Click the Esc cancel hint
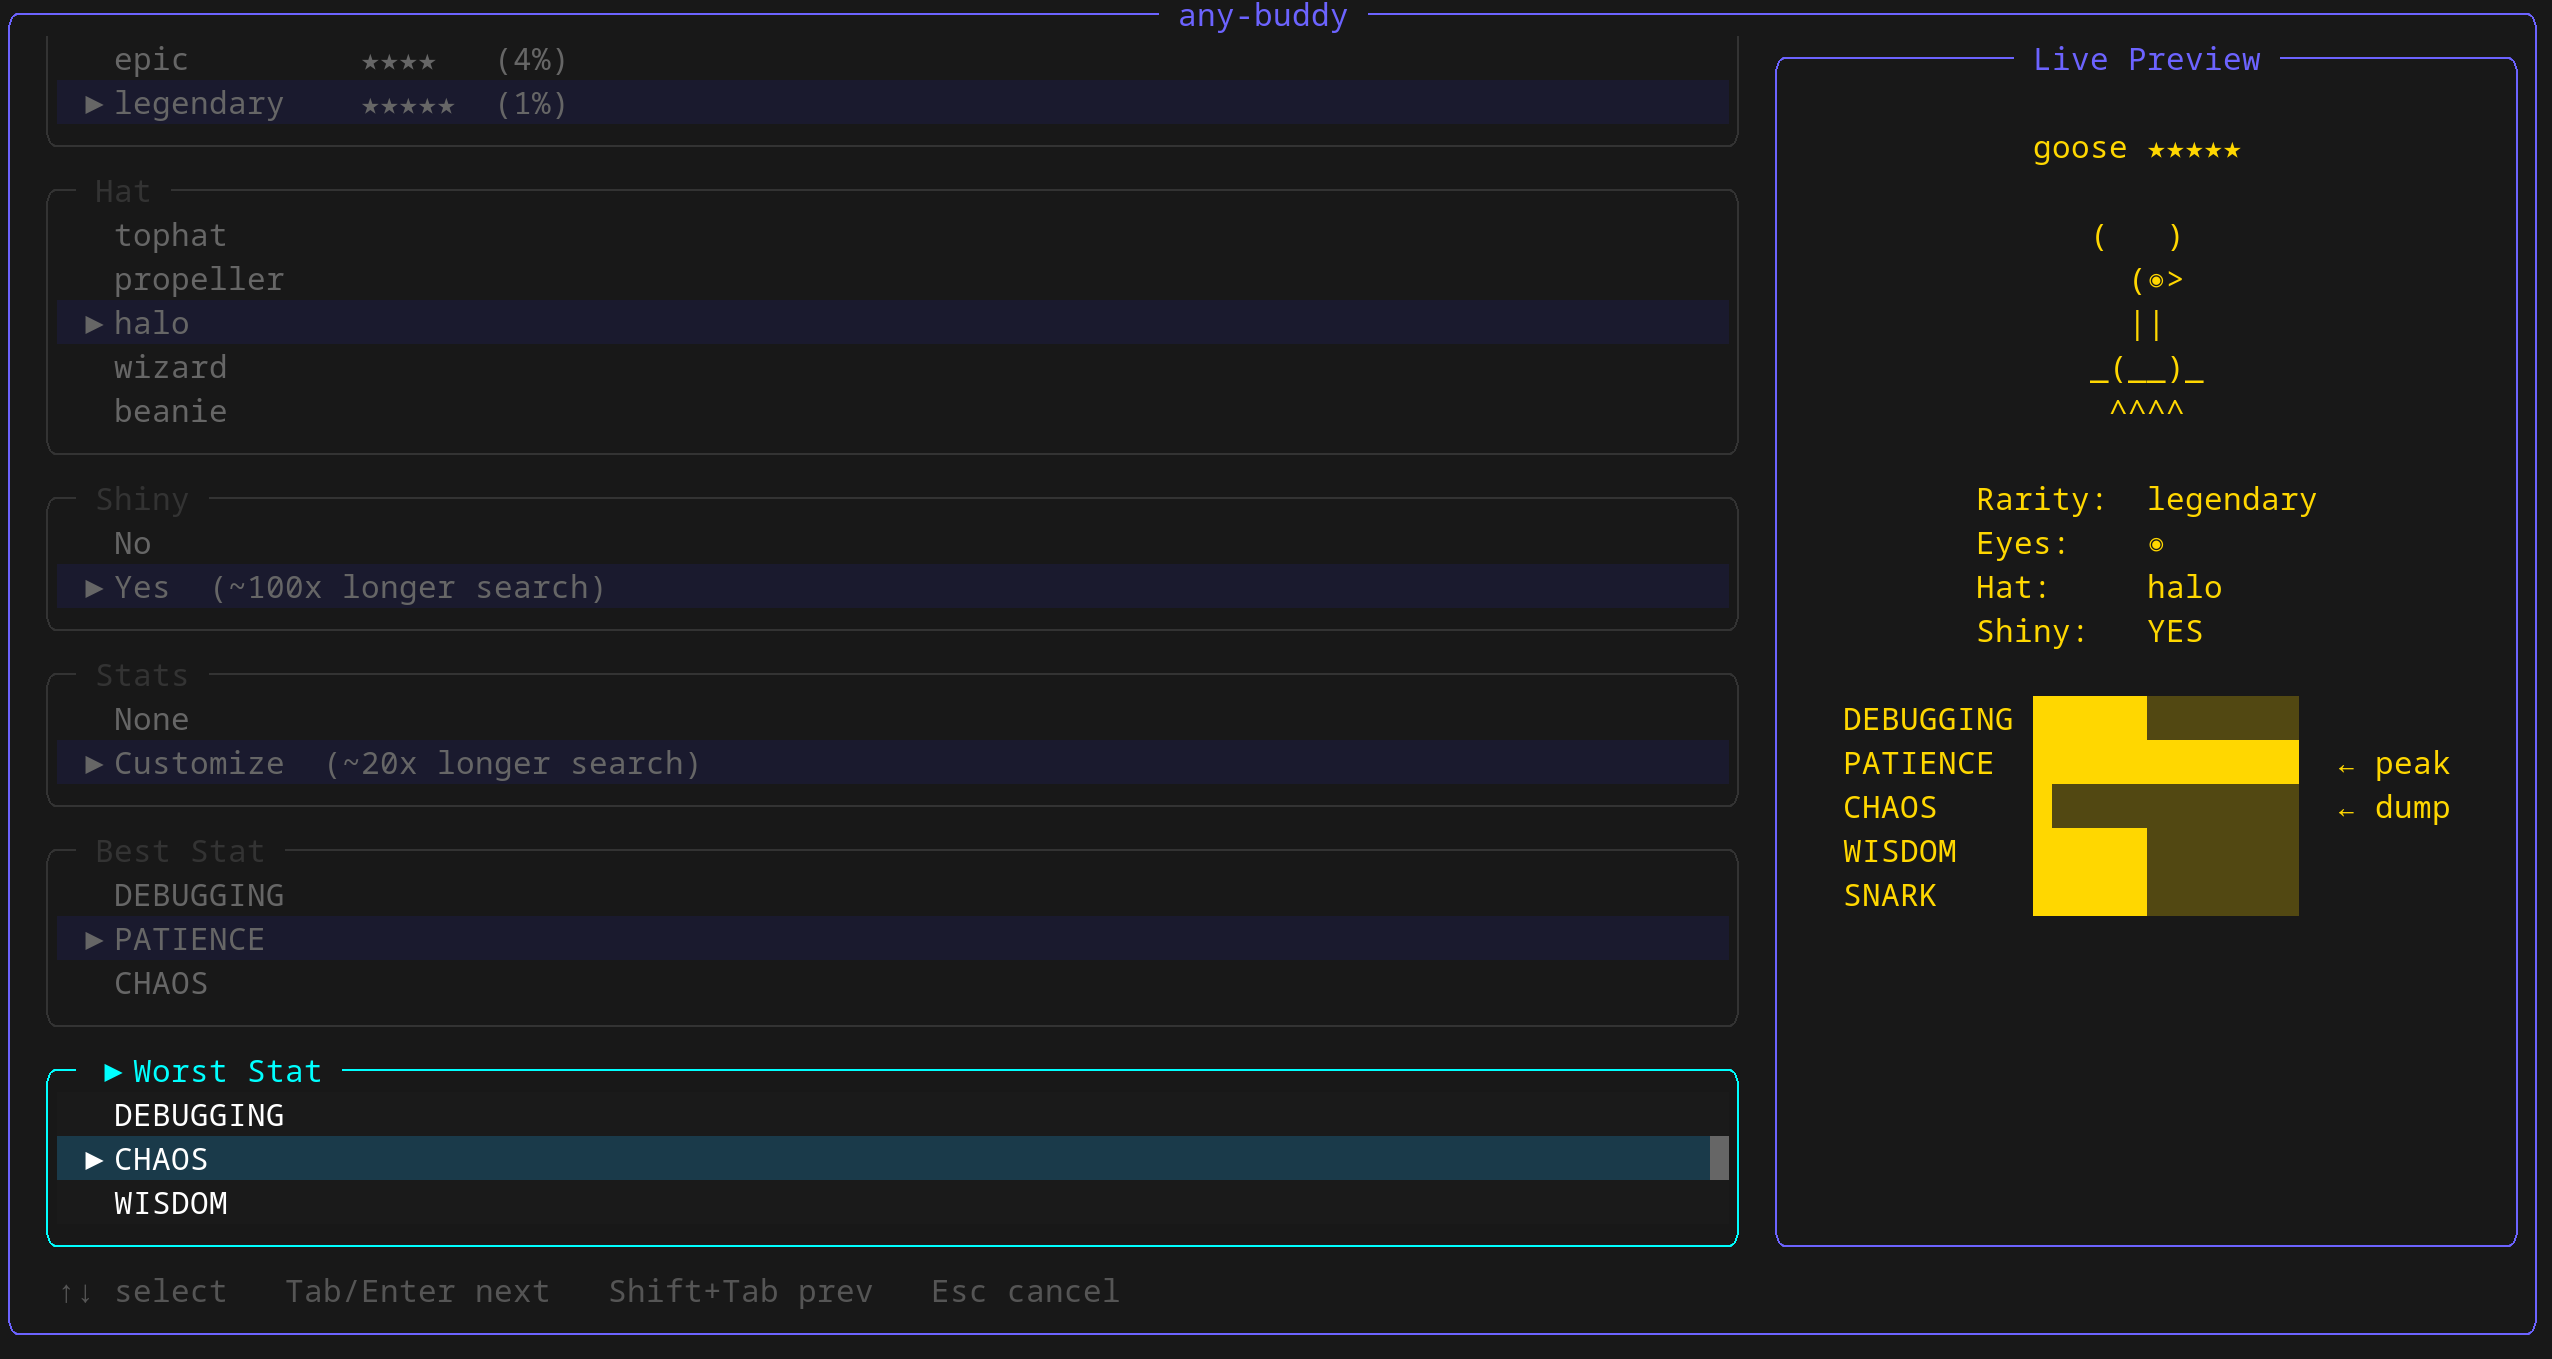The image size is (2552, 1359). (1024, 1291)
